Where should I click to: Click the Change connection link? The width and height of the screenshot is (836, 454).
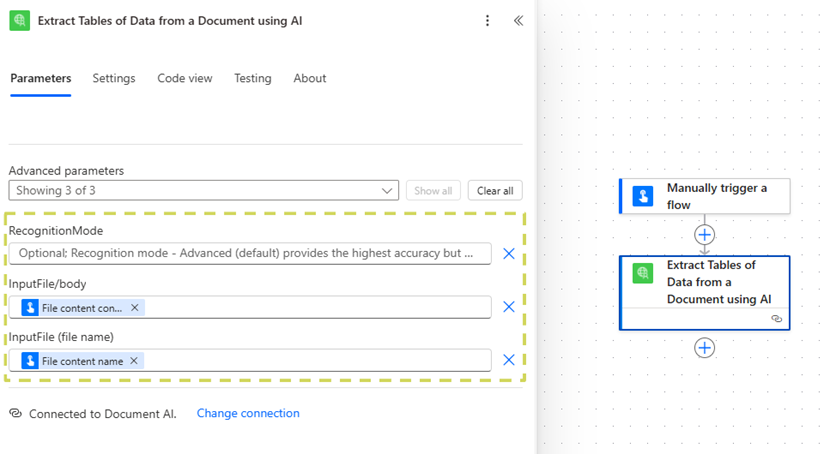[248, 413]
